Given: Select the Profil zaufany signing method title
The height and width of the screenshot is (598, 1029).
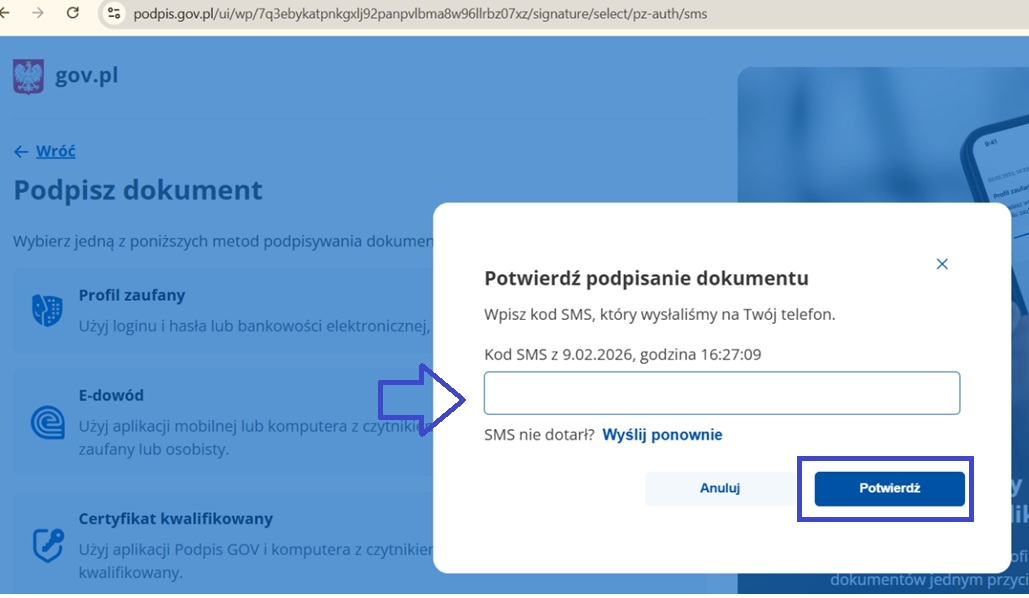Looking at the screenshot, I should (132, 295).
